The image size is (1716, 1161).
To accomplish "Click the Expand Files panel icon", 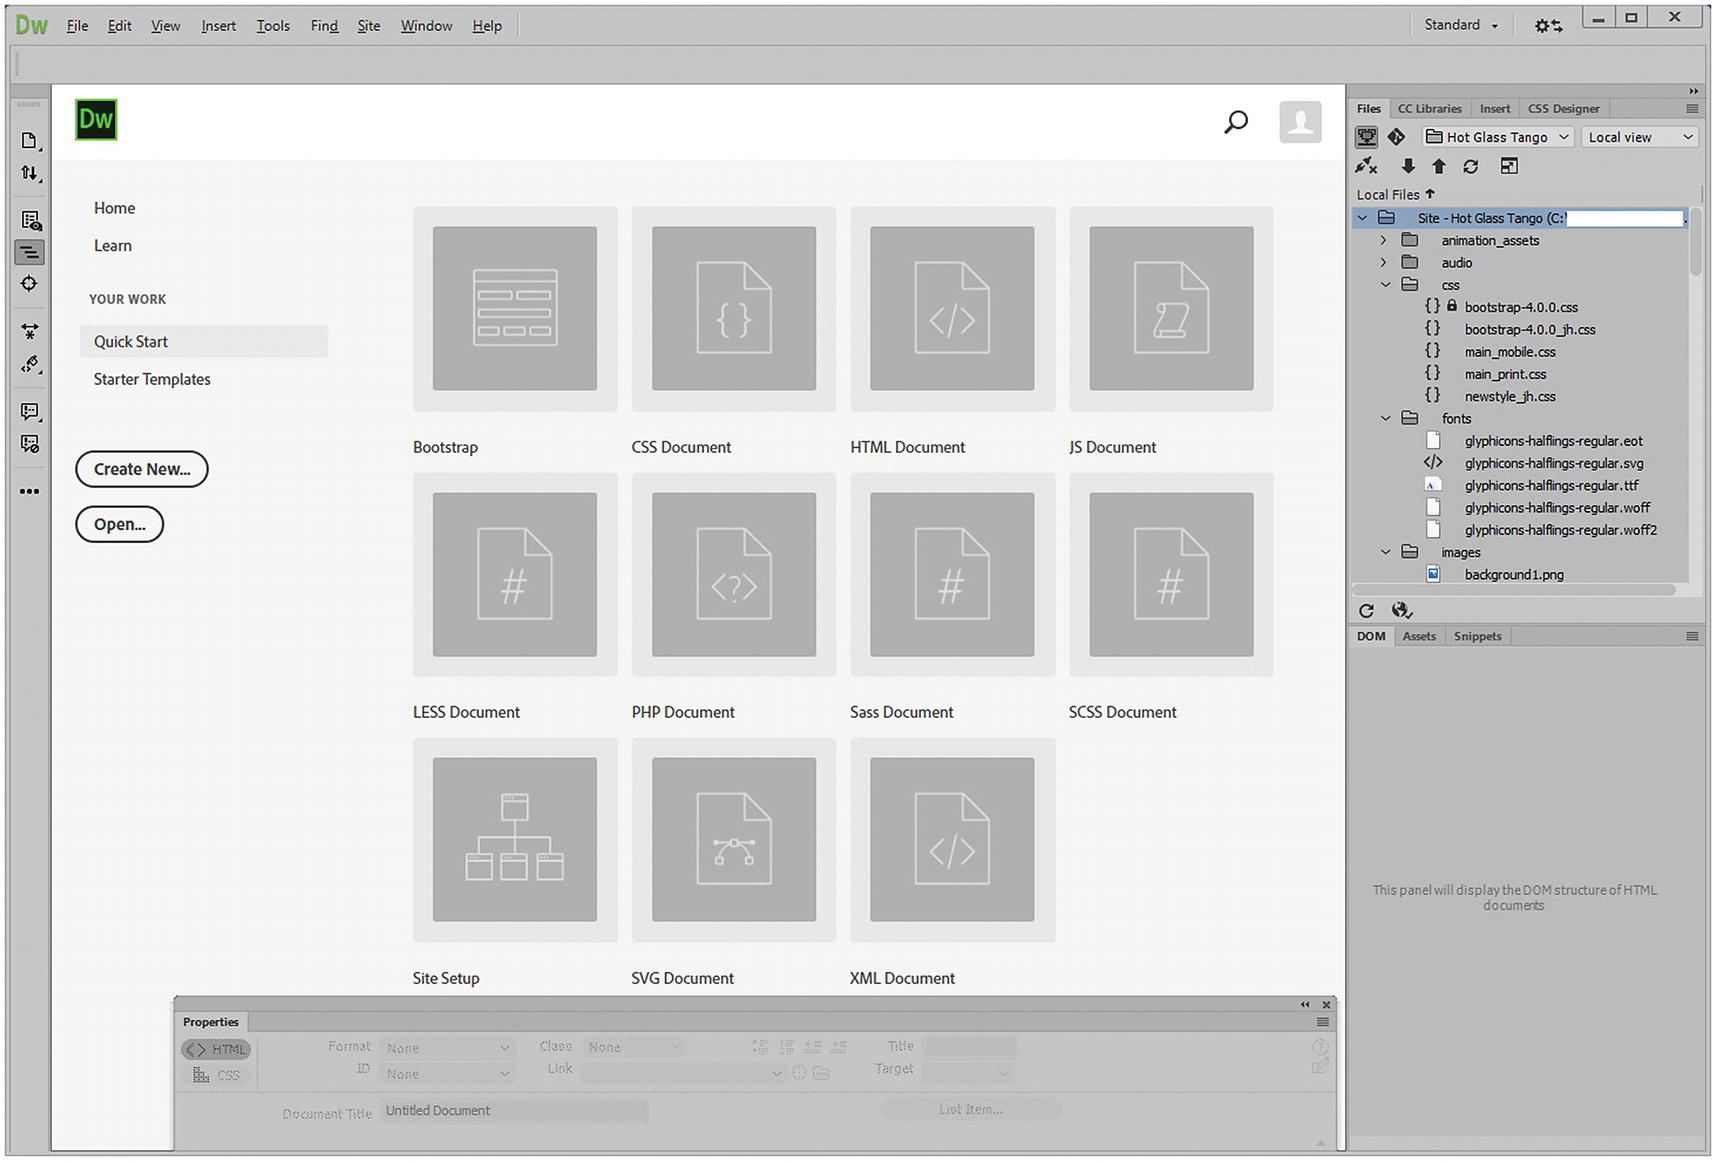I will click(1509, 167).
